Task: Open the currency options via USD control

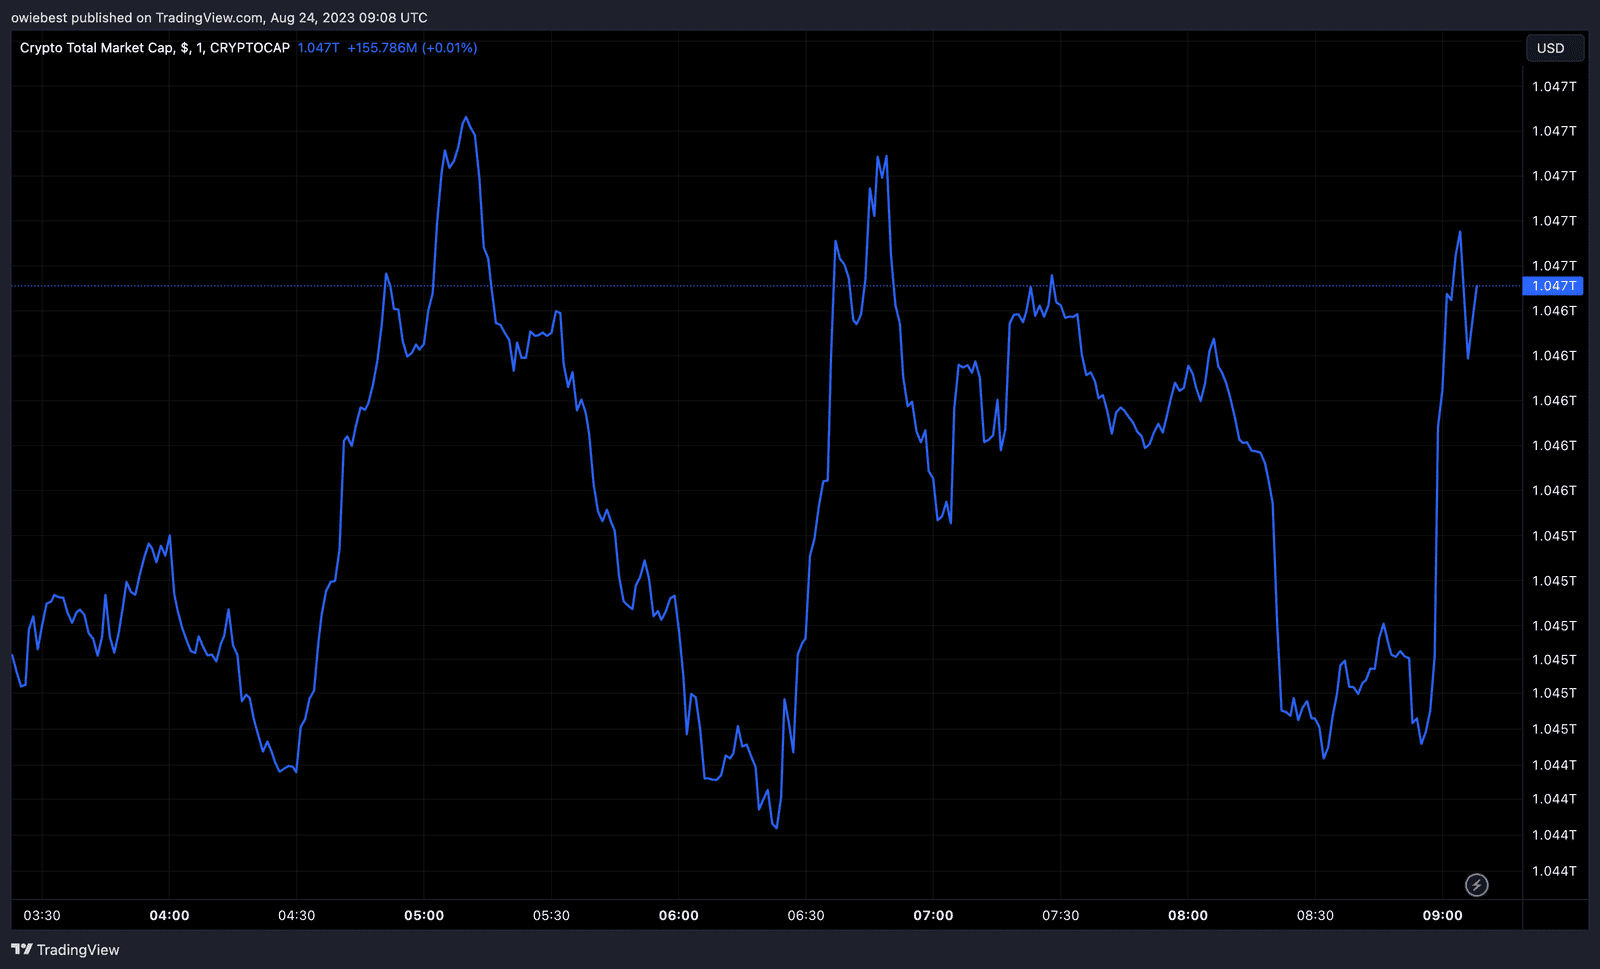Action: coord(1555,47)
